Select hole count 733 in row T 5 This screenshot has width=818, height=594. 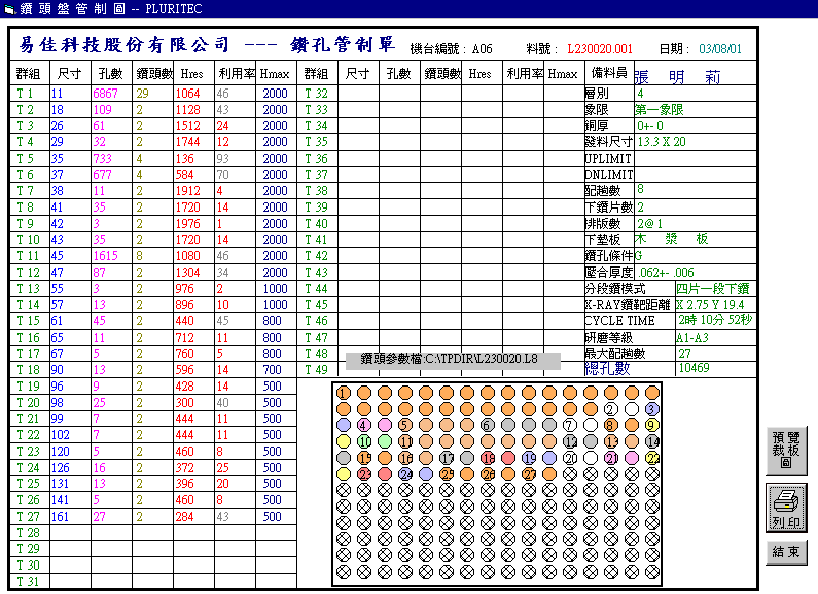coord(102,159)
